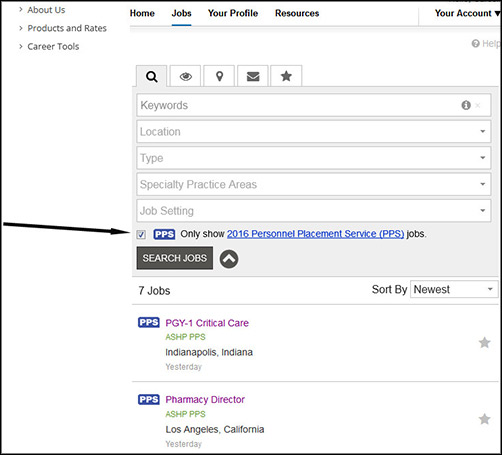The image size is (502, 455).
Task: Open the Pharmacy Director job link
Action: pyautogui.click(x=205, y=399)
